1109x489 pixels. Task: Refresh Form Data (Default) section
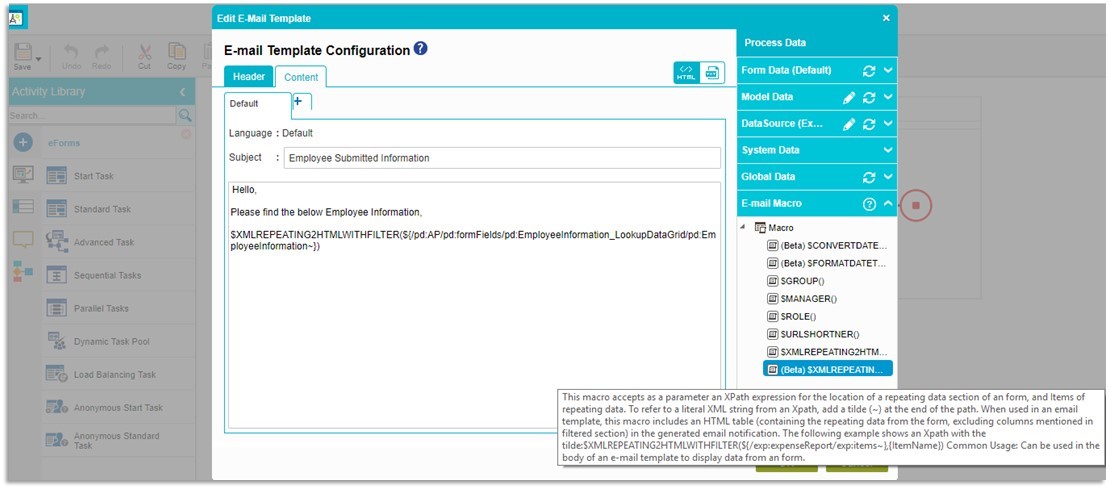pyautogui.click(x=869, y=71)
